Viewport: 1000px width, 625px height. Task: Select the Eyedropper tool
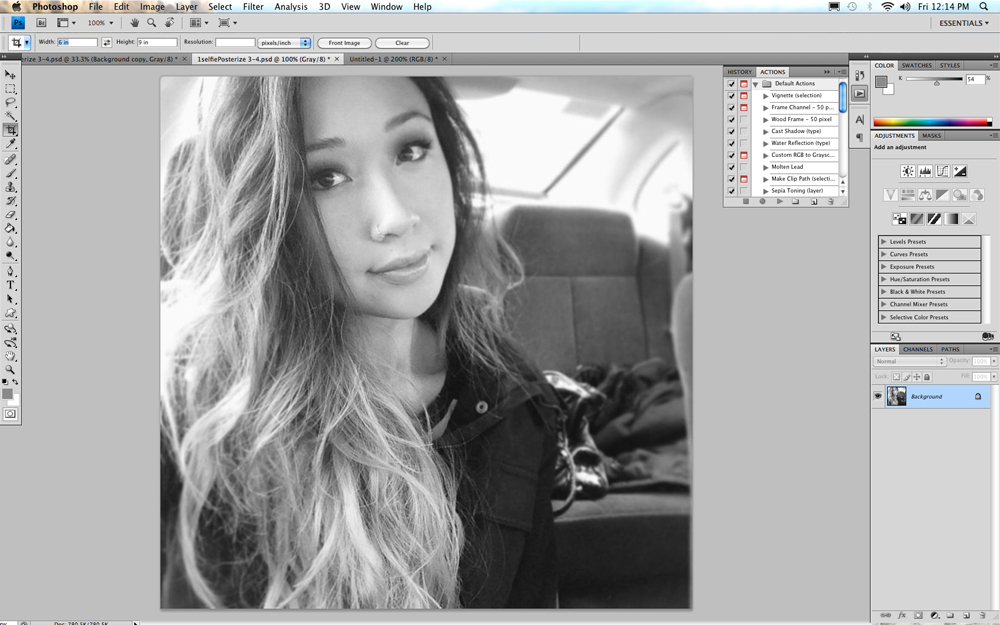pyautogui.click(x=10, y=144)
